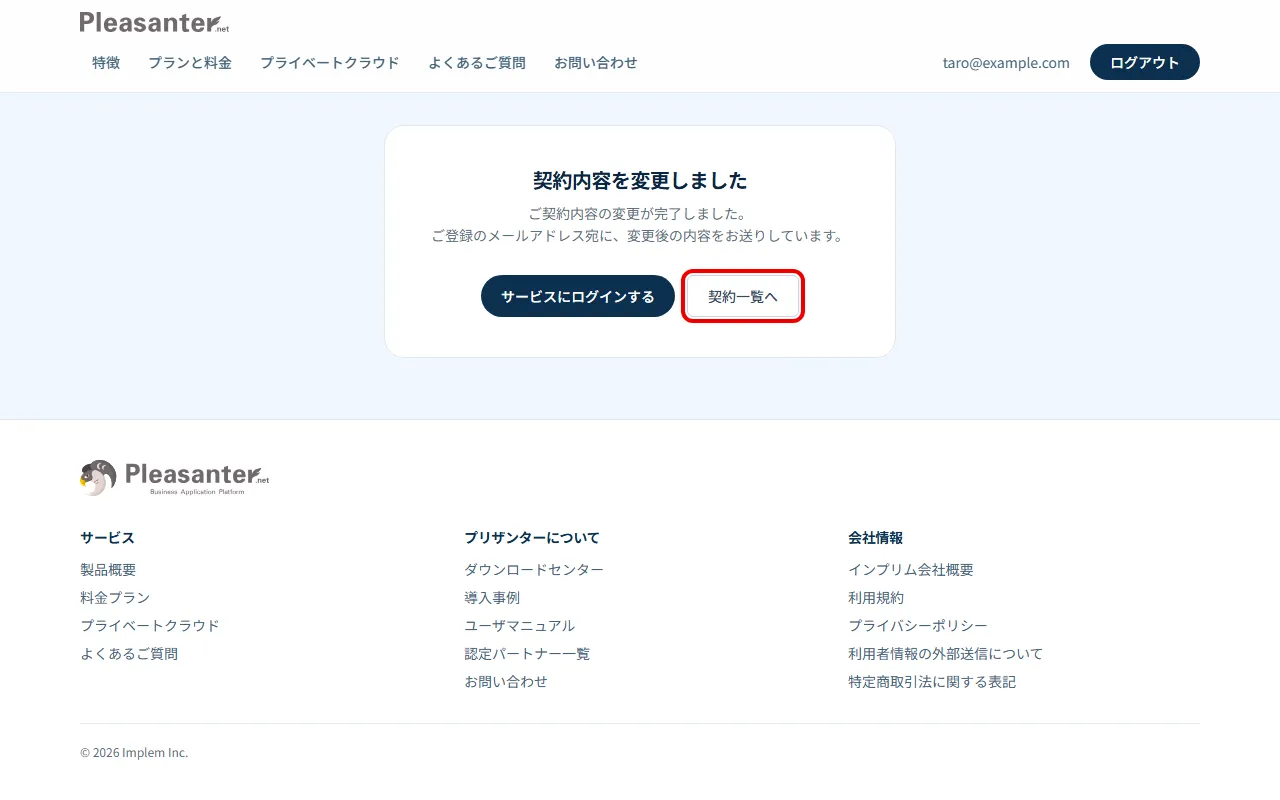This screenshot has width=1280, height=800.
Task: Open よくあるご質問 in the top navigation
Action: point(477,62)
